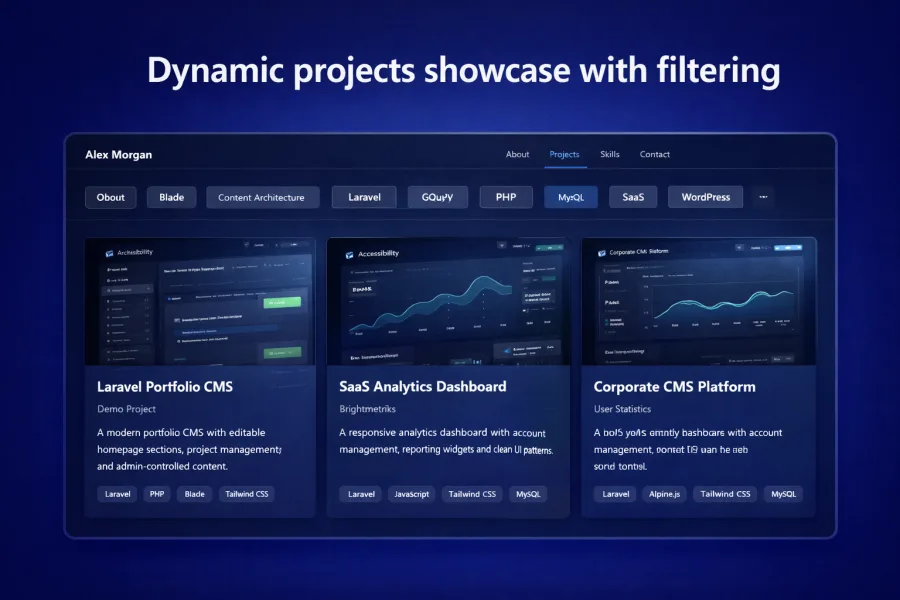Click the Alex Morgan site name
Viewport: 900px width, 600px height.
pyautogui.click(x=119, y=155)
